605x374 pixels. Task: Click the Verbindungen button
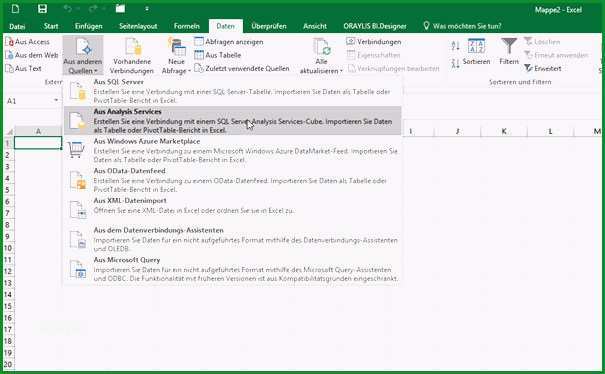(374, 42)
